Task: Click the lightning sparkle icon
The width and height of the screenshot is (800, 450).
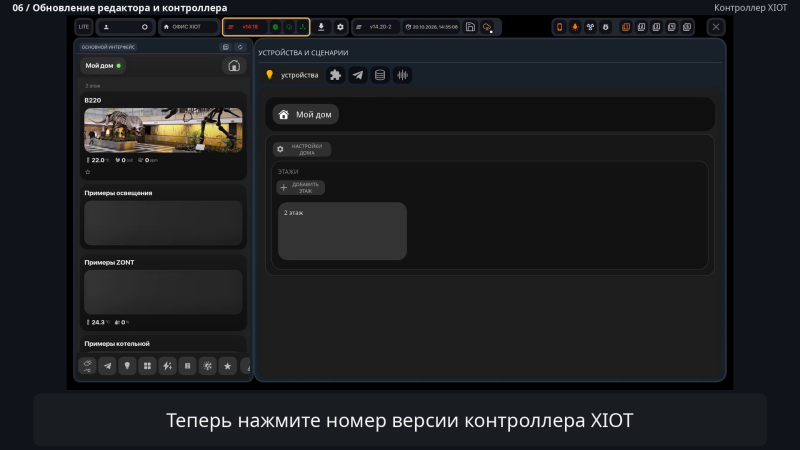Action: (167, 366)
